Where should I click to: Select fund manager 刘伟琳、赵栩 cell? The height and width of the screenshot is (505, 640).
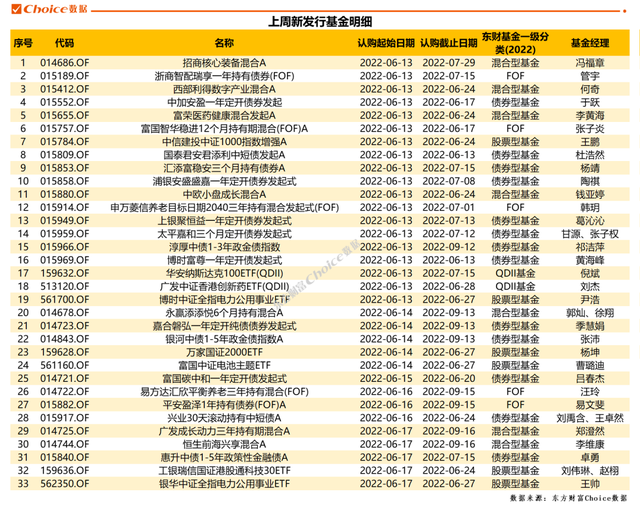(589, 472)
